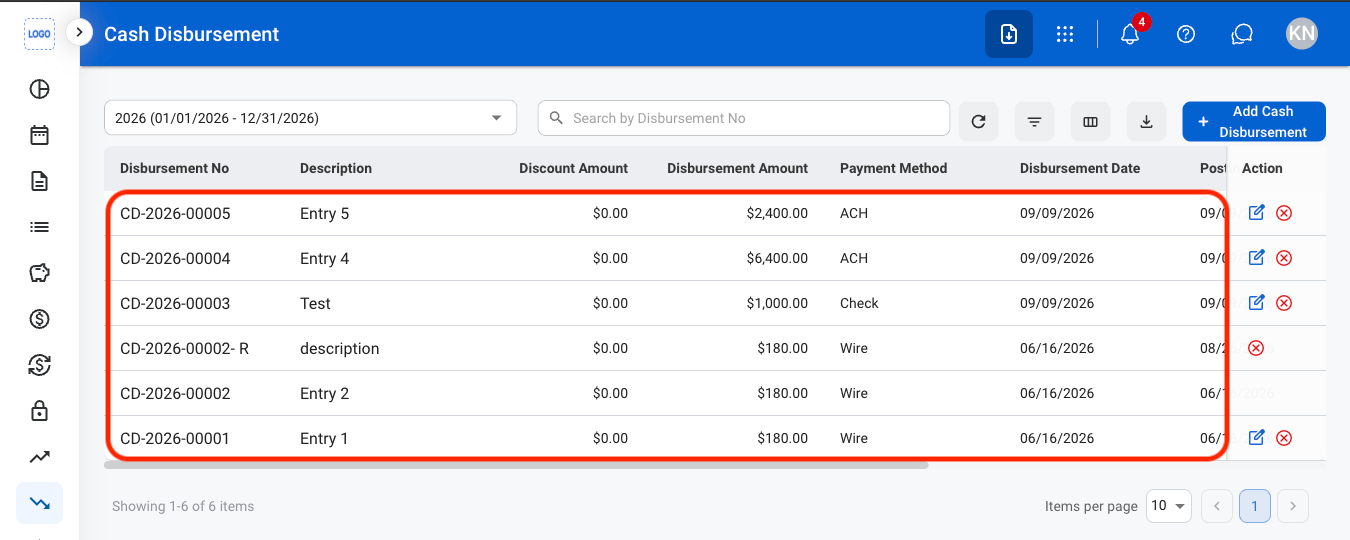Go to next page arrow

click(x=1293, y=506)
